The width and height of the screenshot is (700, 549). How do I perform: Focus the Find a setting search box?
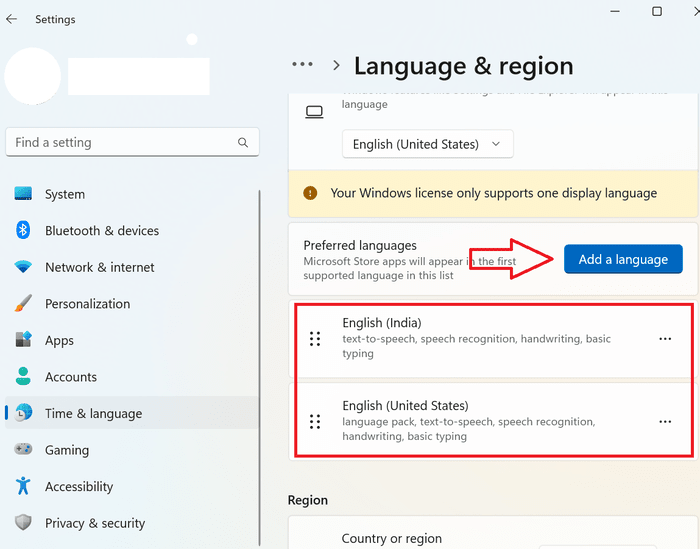[132, 142]
